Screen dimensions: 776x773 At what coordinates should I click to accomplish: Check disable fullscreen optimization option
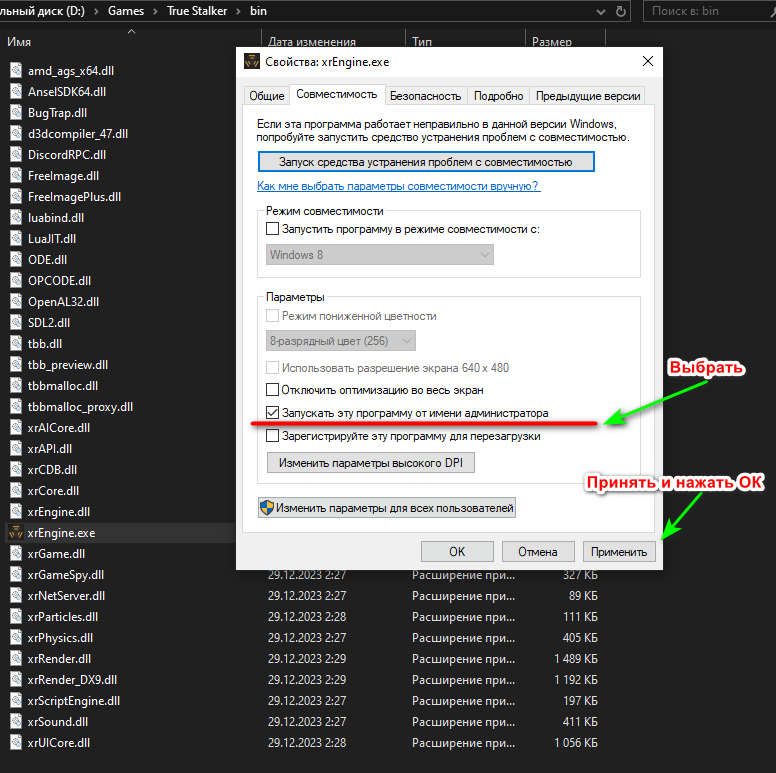coord(272,390)
